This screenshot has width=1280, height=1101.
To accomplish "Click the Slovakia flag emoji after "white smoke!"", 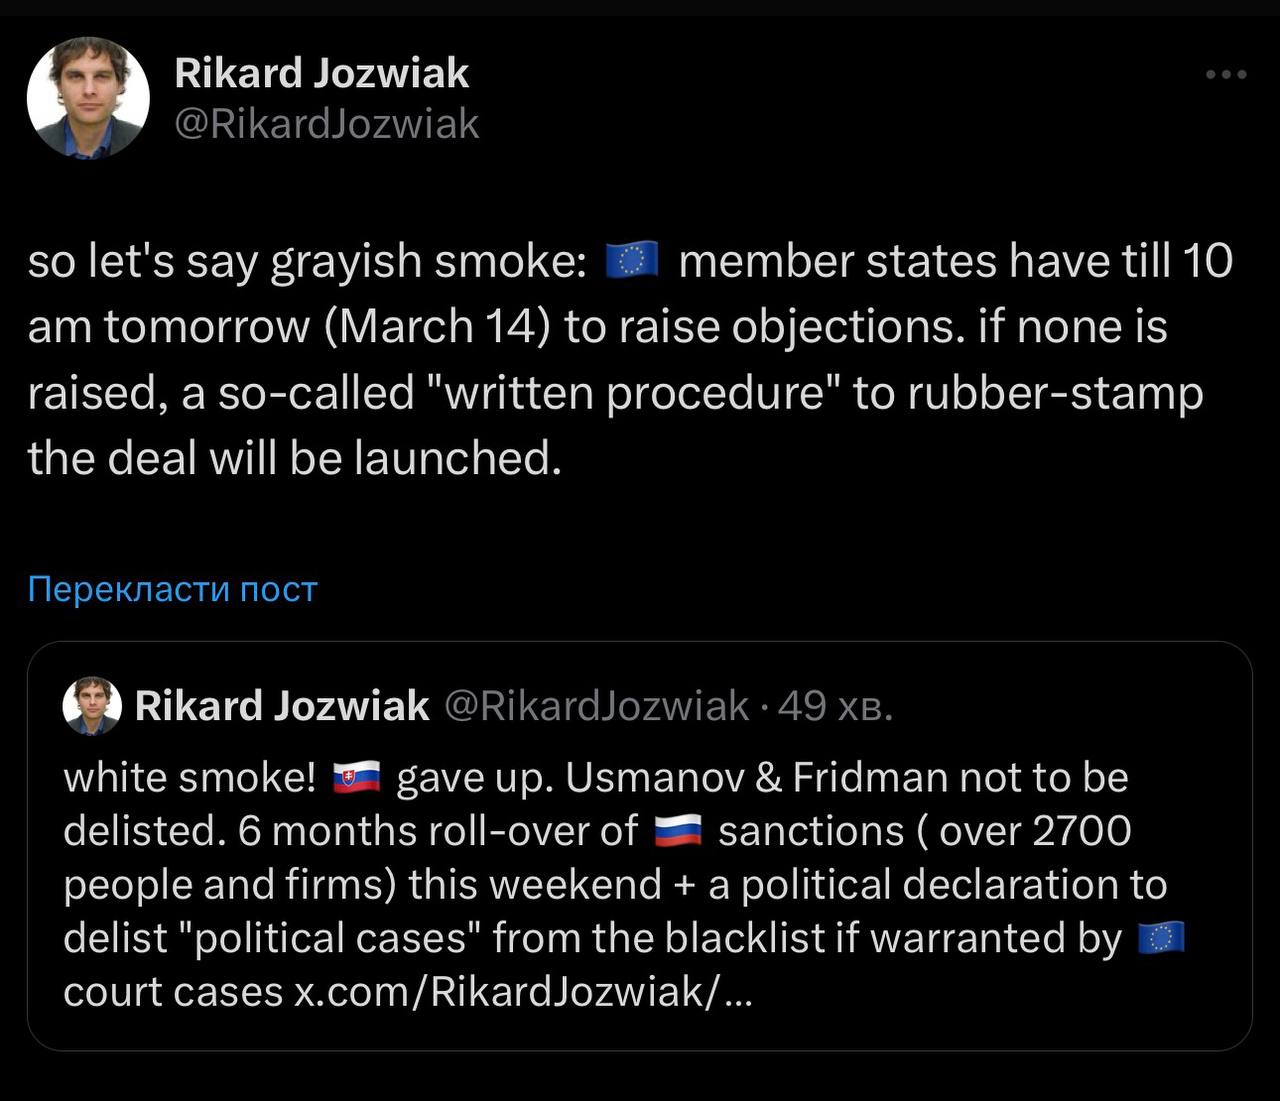I will pyautogui.click(x=357, y=778).
